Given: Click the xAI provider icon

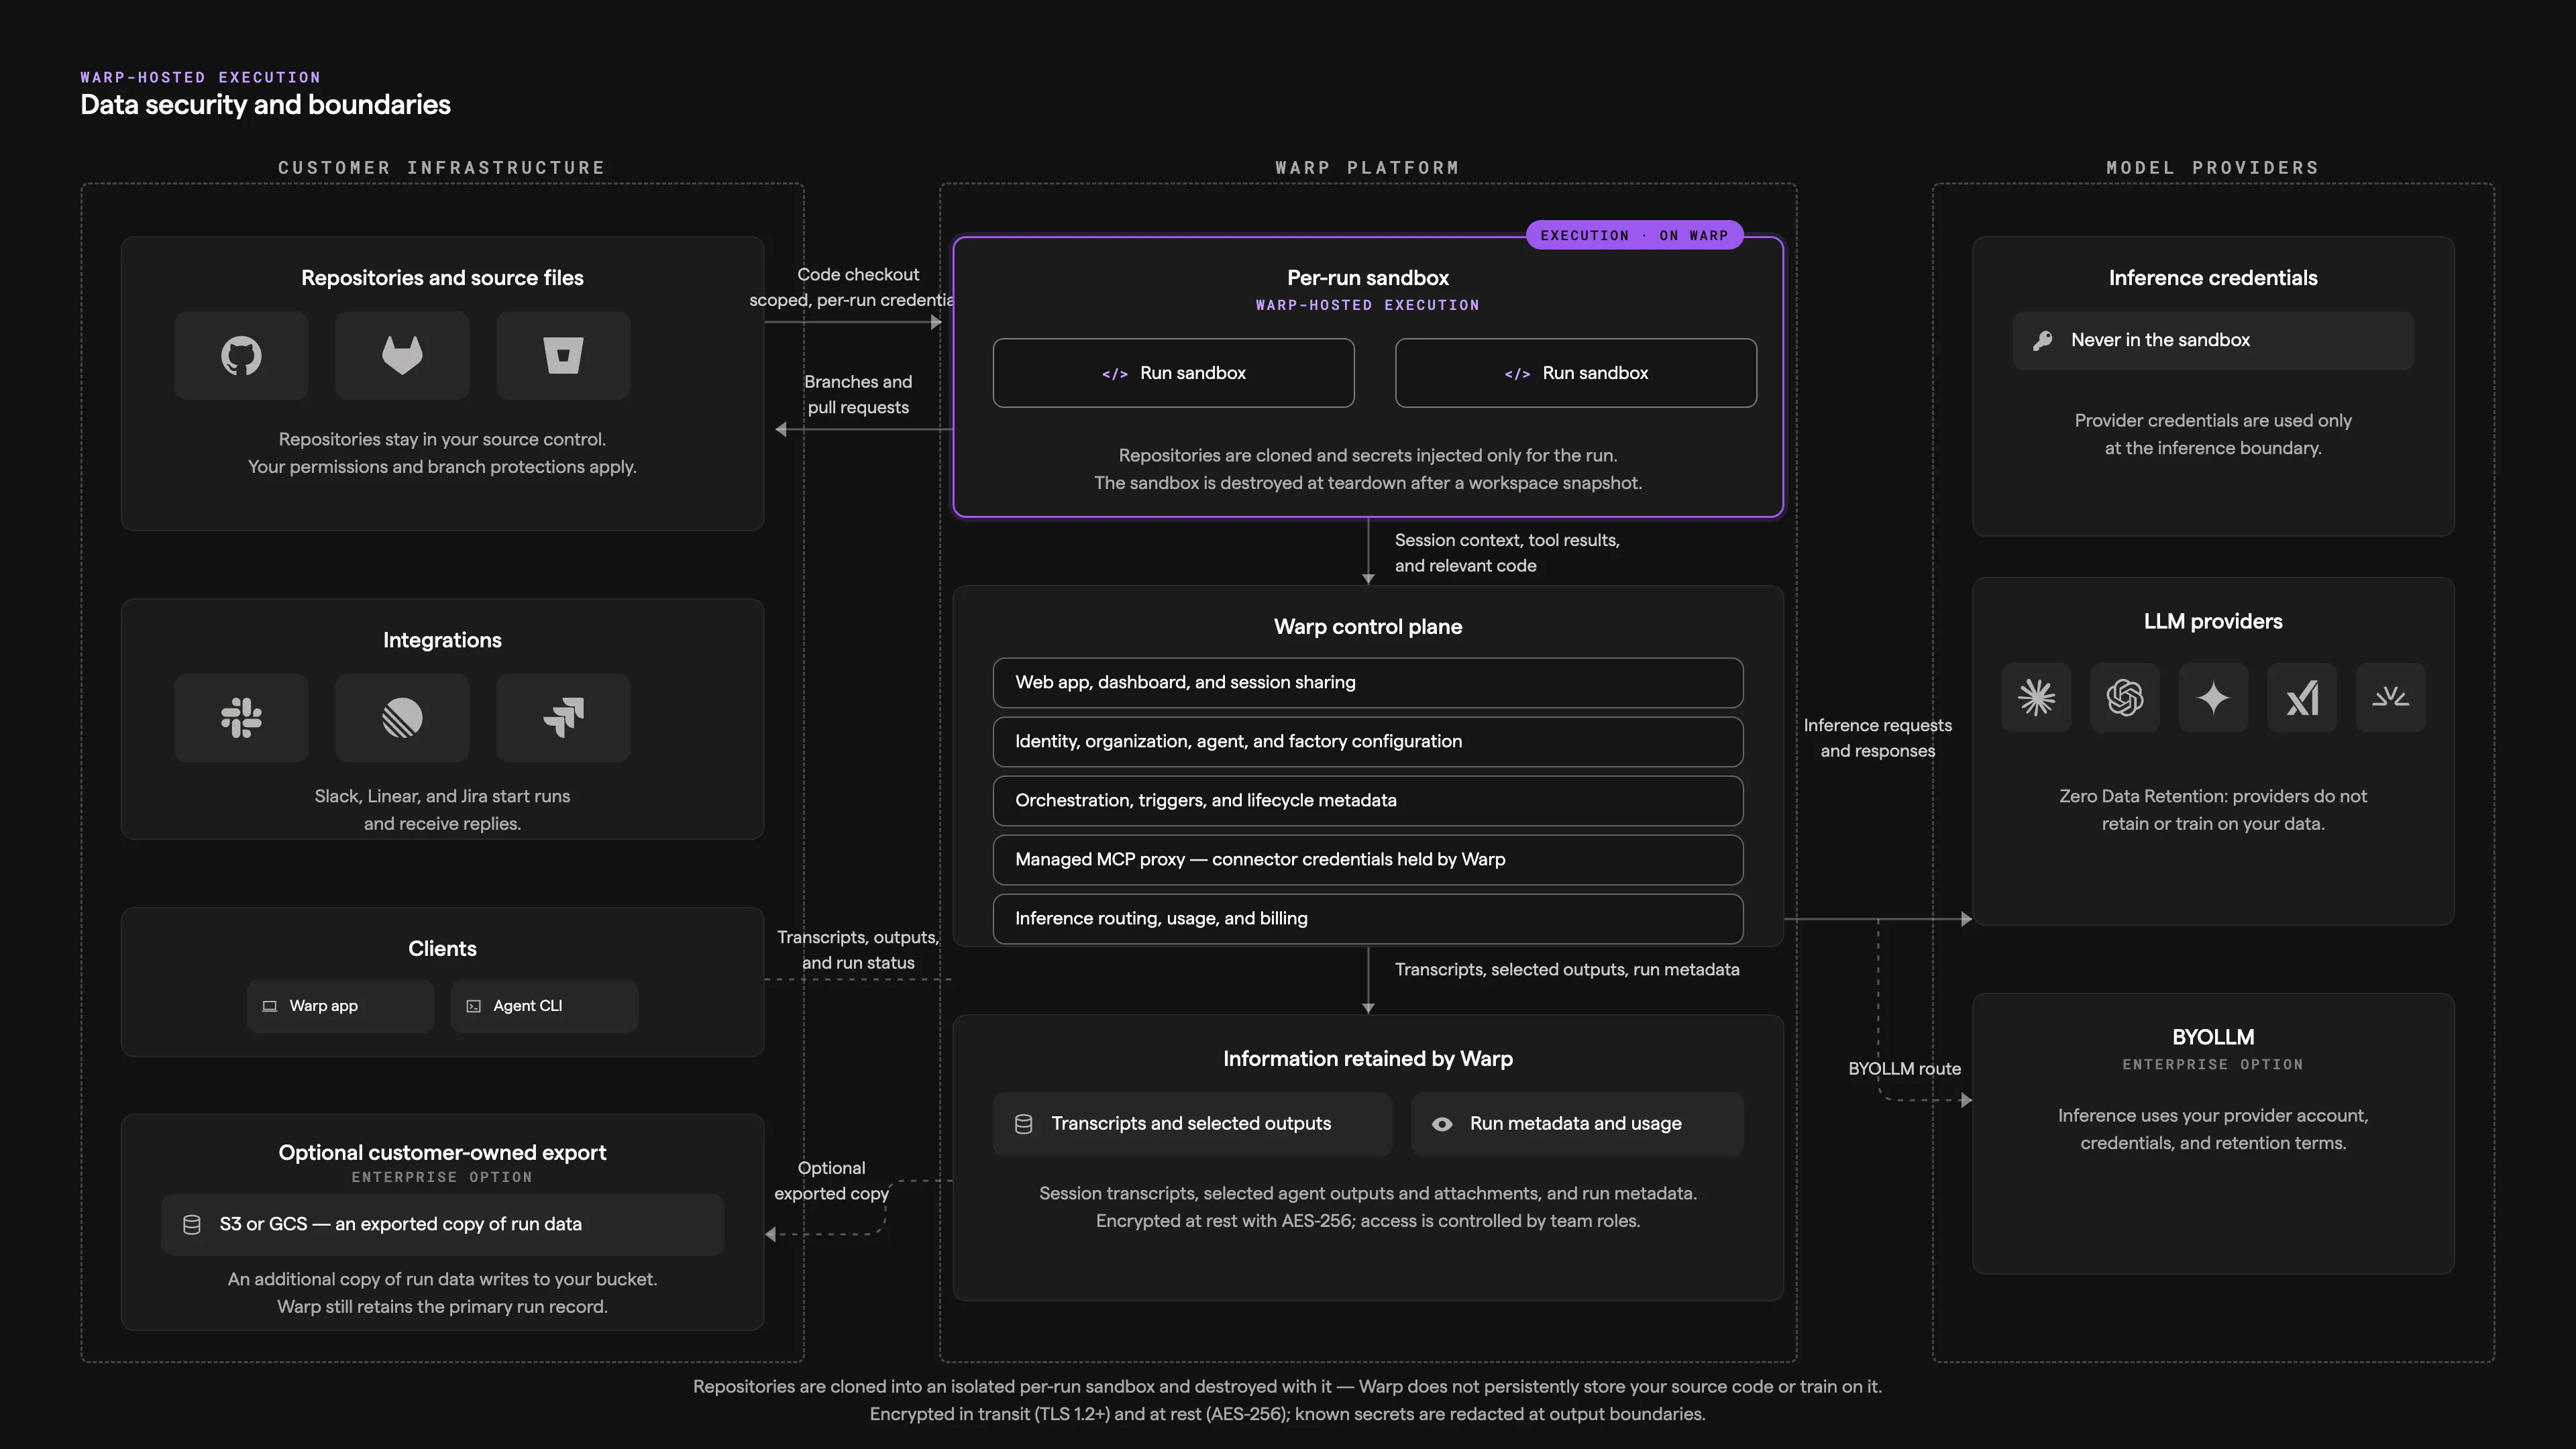Looking at the screenshot, I should [x=2301, y=697].
